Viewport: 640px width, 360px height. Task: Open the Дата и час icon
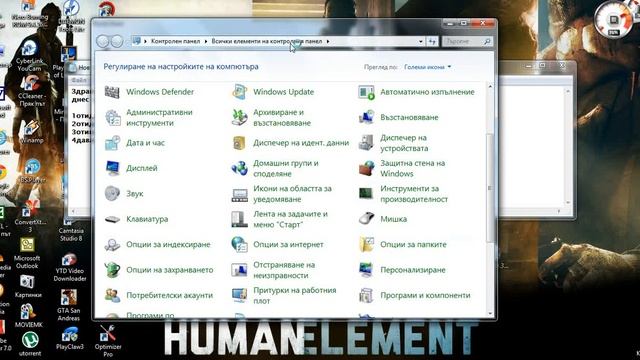click(112, 143)
